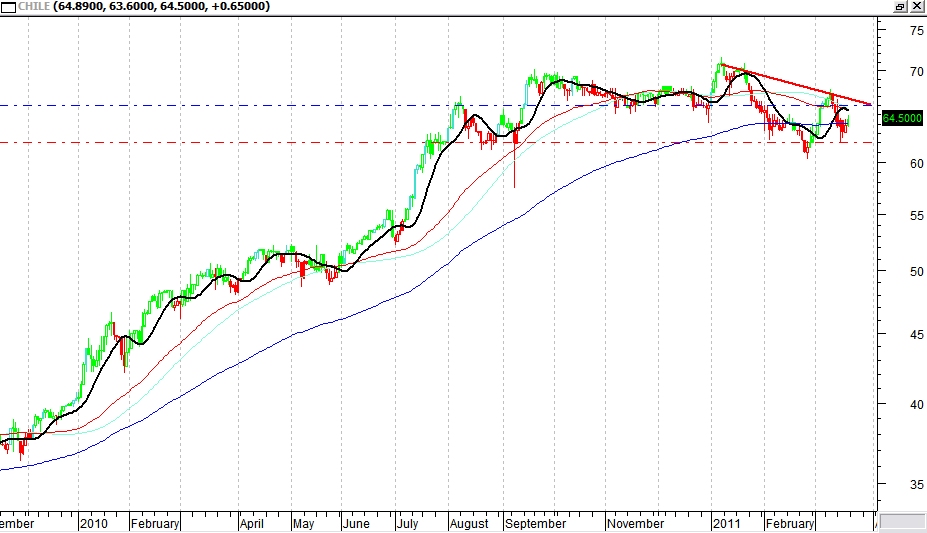927x533 pixels.
Task: Click the November date axis label
Action: pos(636,524)
